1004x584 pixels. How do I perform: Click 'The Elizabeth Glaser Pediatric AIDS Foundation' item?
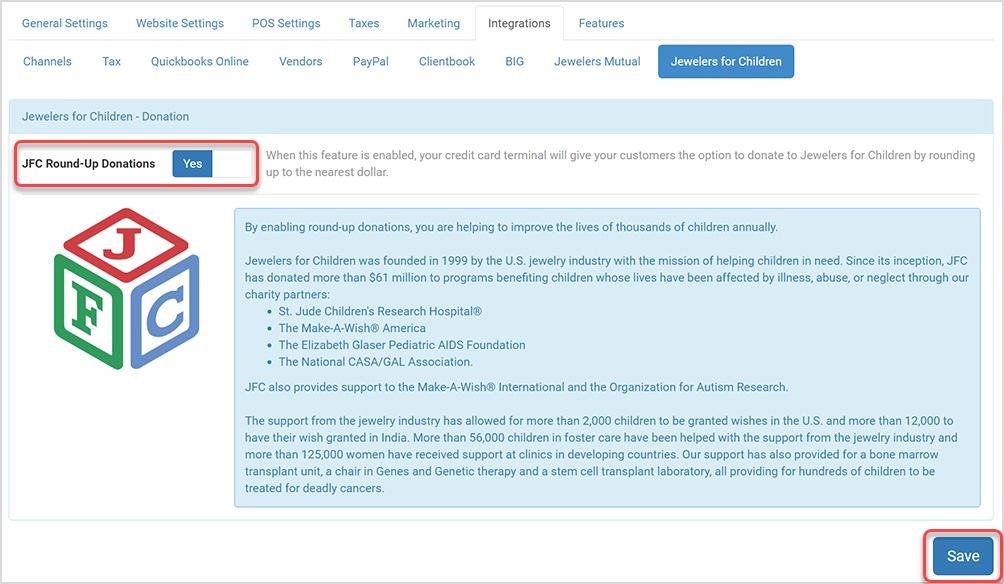(x=402, y=345)
